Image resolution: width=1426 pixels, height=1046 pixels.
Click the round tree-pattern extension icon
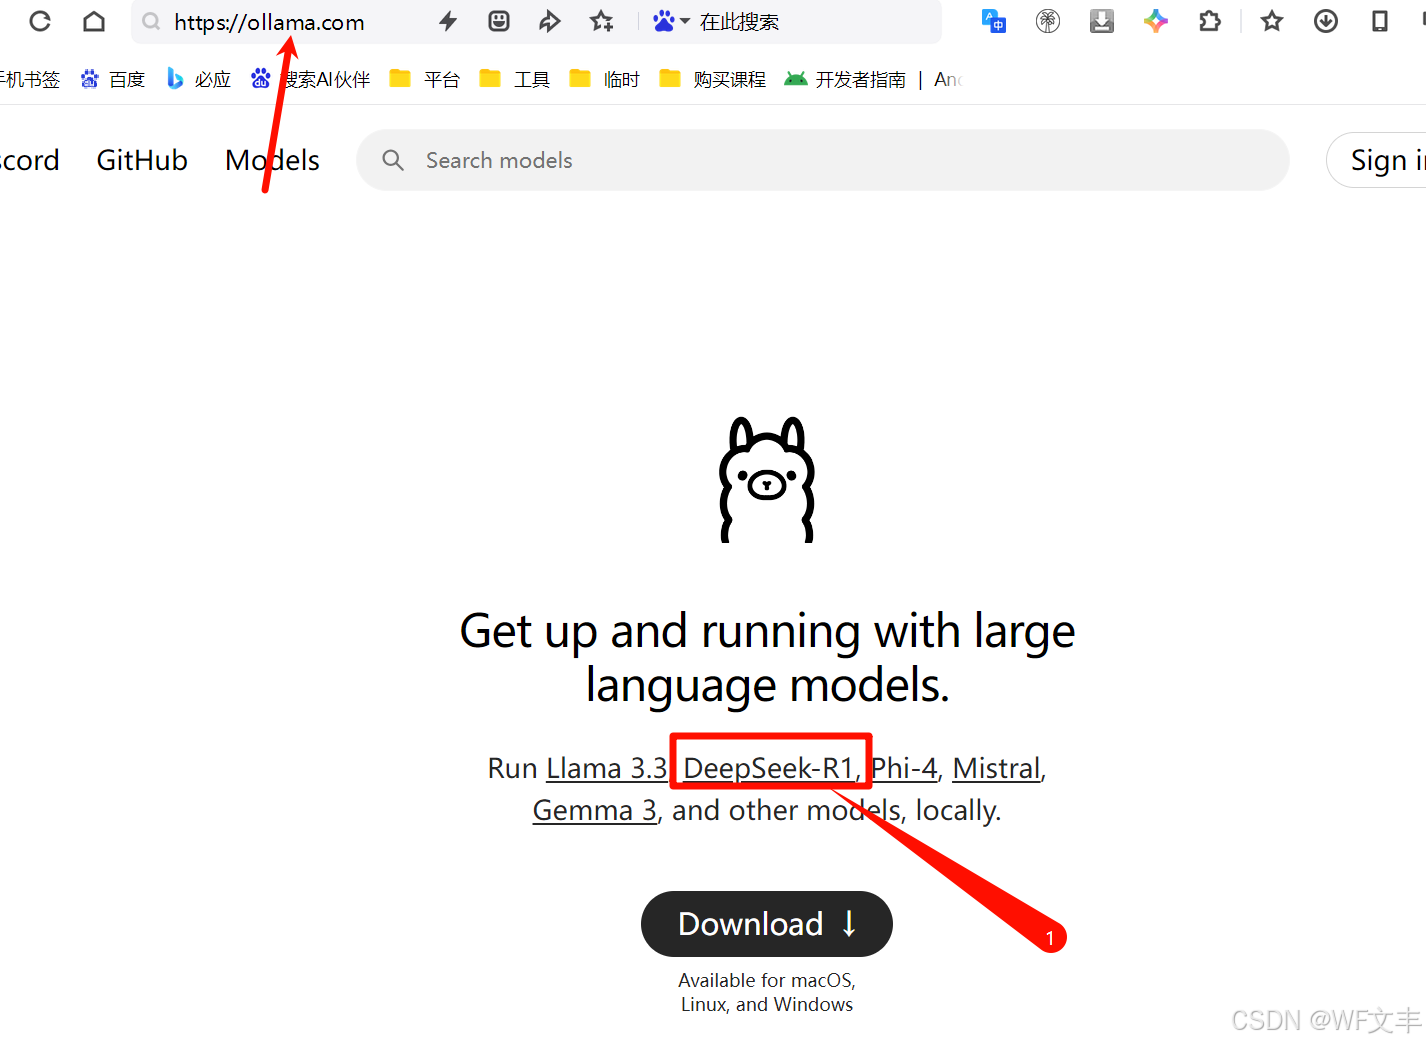pos(1048,21)
